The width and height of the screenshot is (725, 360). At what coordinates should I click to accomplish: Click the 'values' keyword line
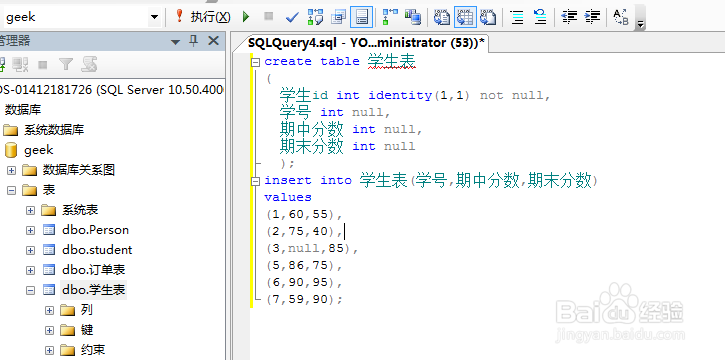(x=288, y=197)
